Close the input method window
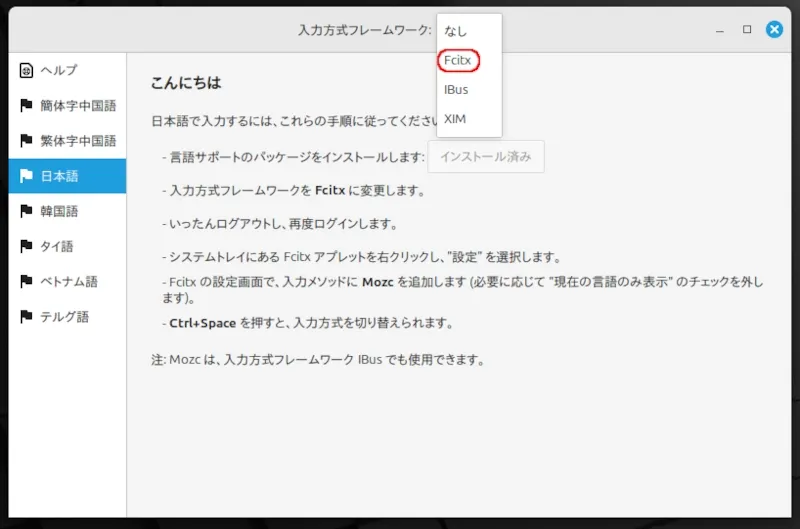This screenshot has height=529, width=800. coord(774,30)
